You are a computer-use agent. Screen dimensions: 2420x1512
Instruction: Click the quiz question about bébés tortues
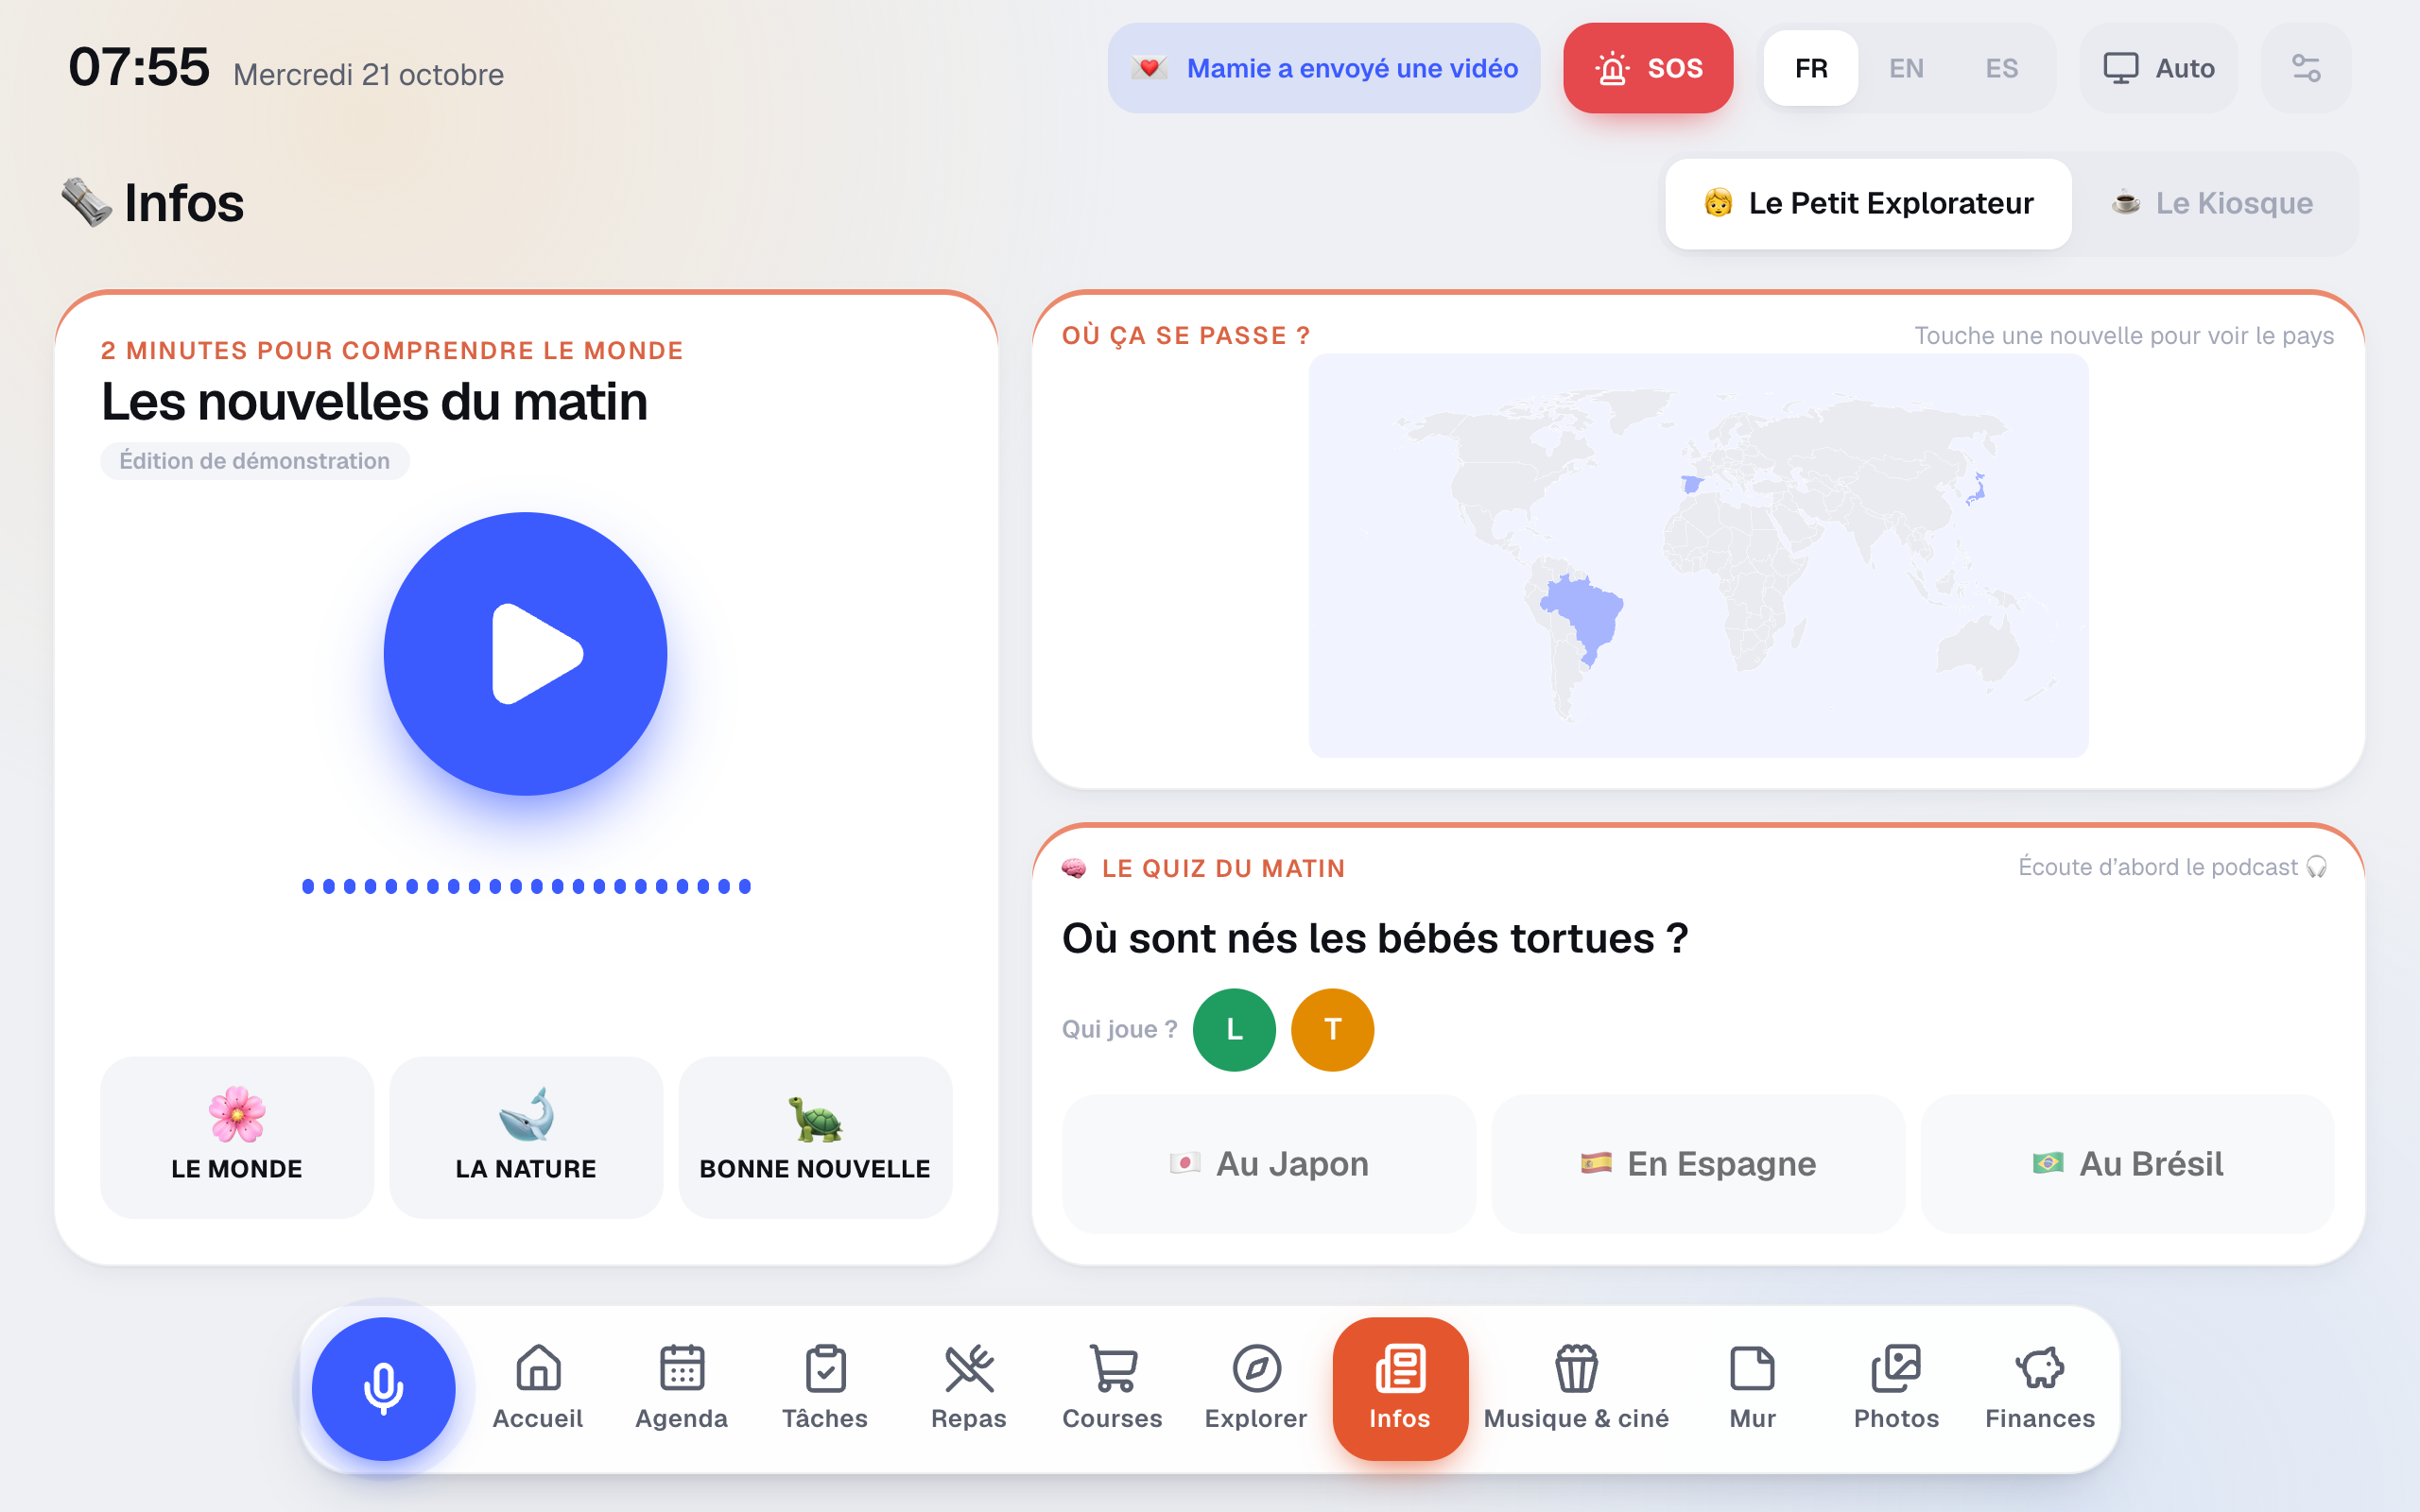(x=1375, y=938)
